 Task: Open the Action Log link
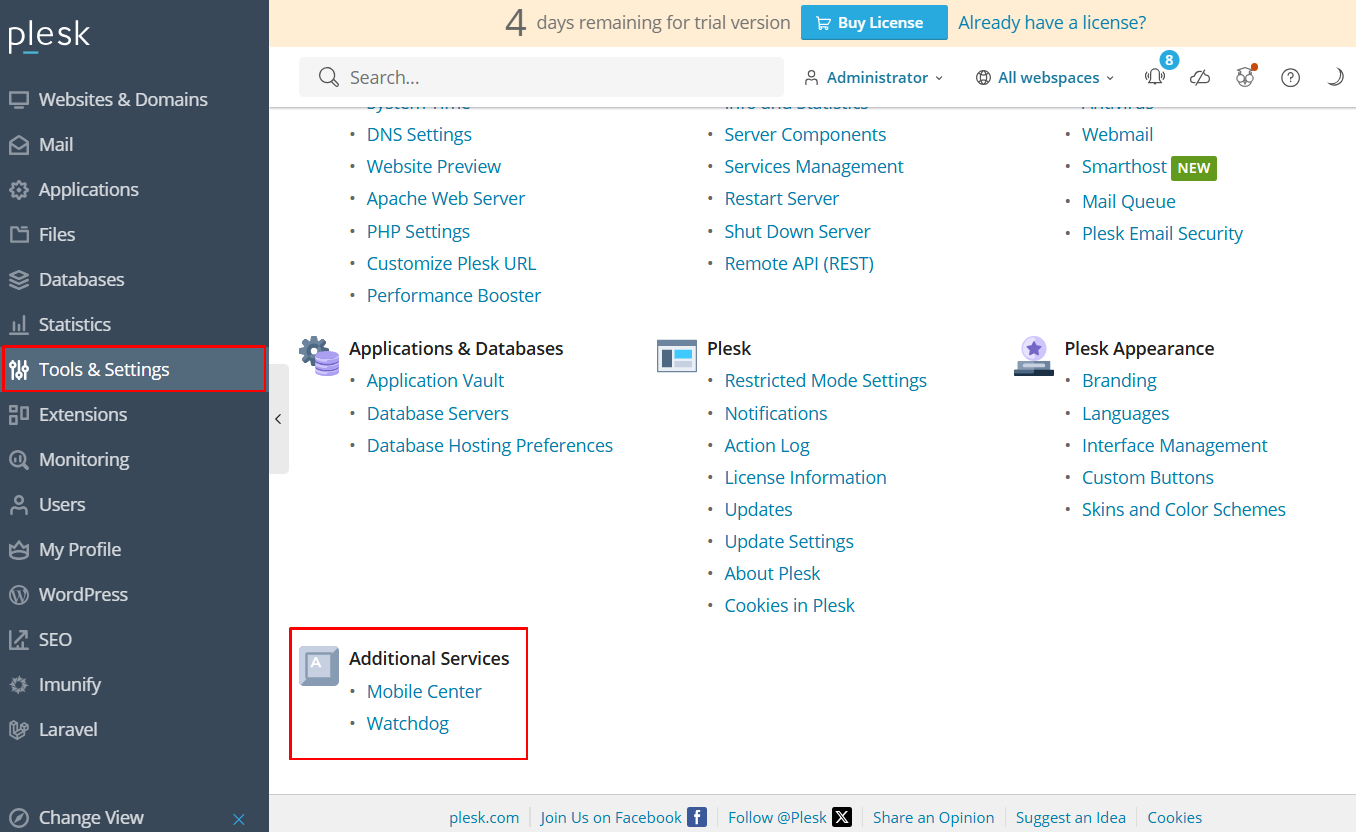pos(767,446)
